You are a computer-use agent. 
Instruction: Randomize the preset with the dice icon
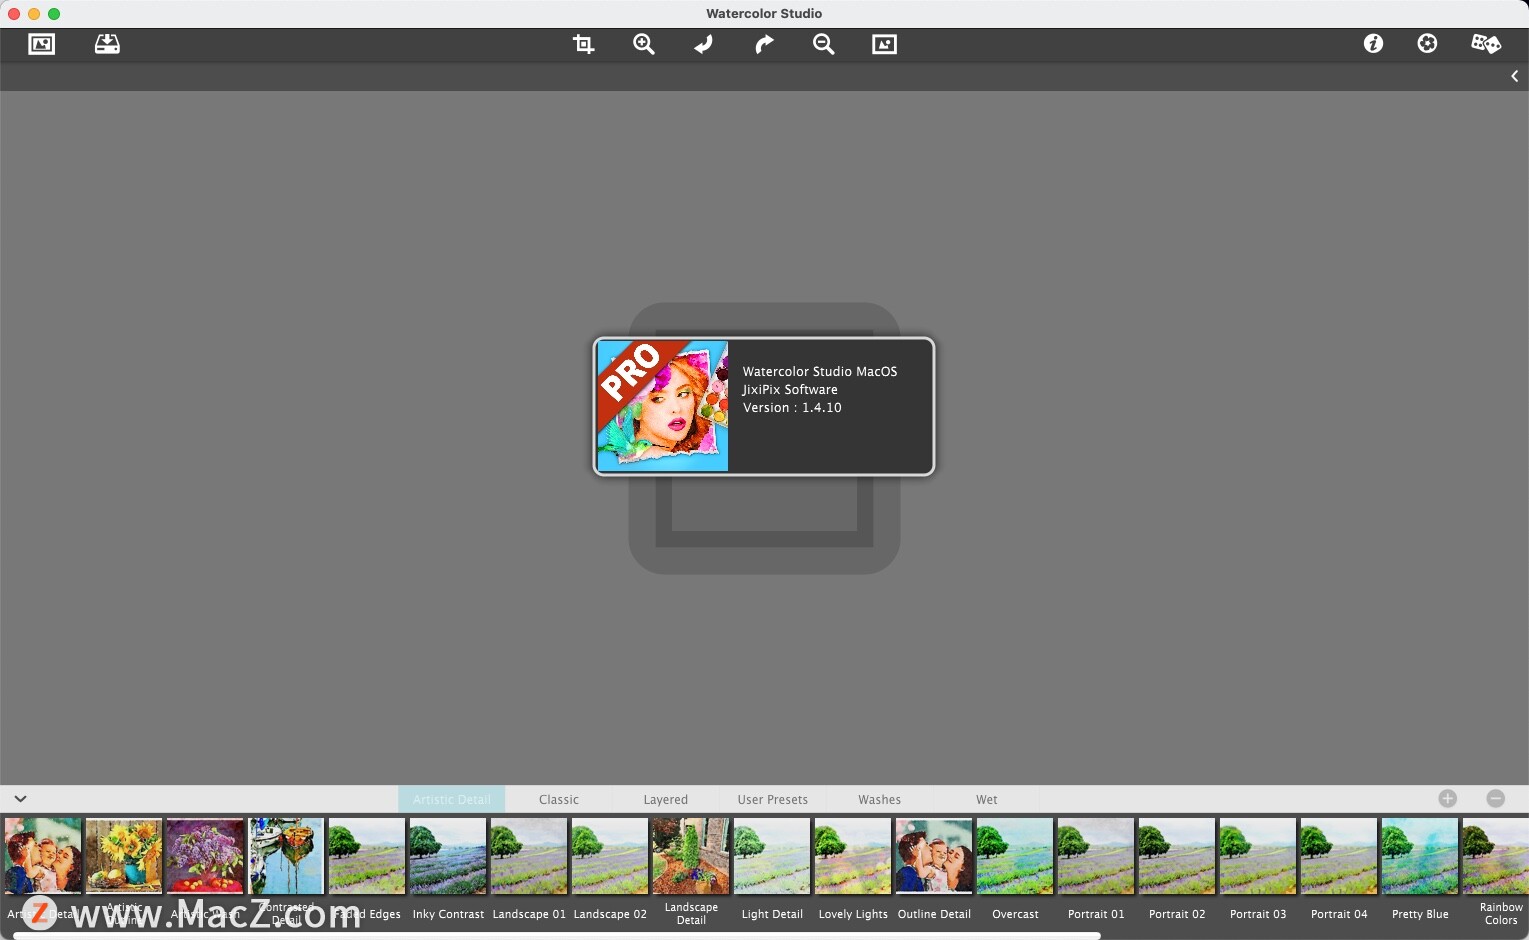coord(1486,43)
